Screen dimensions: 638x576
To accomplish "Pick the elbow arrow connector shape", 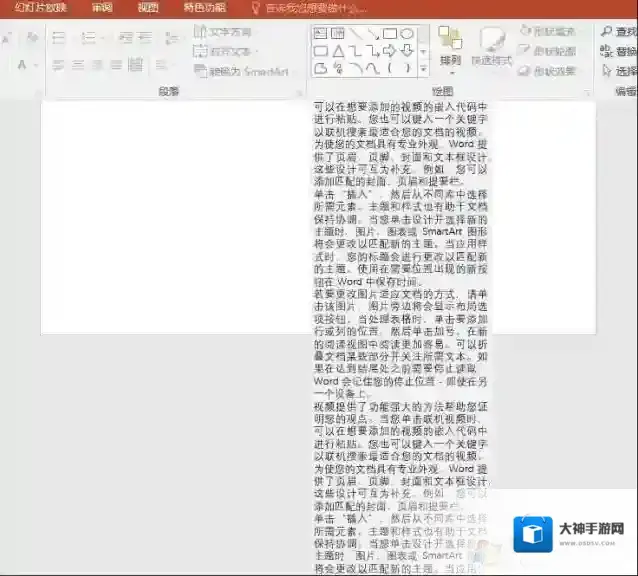I will [373, 51].
